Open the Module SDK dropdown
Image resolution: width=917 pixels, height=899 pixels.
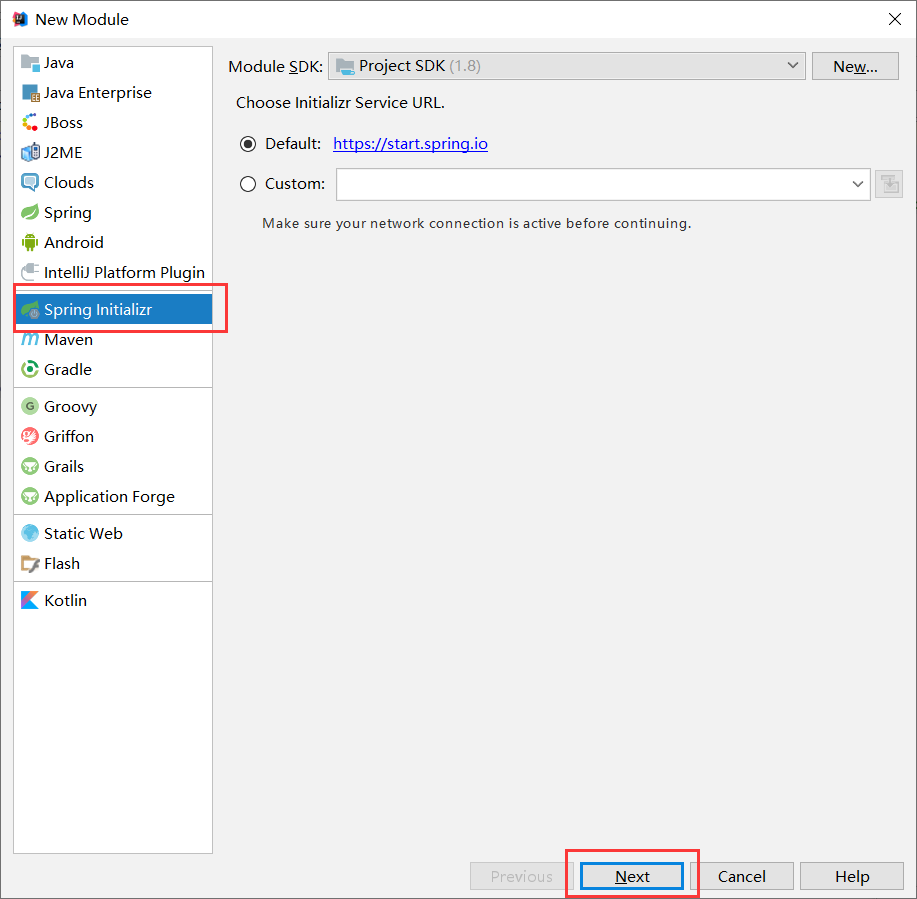pyautogui.click(x=567, y=66)
